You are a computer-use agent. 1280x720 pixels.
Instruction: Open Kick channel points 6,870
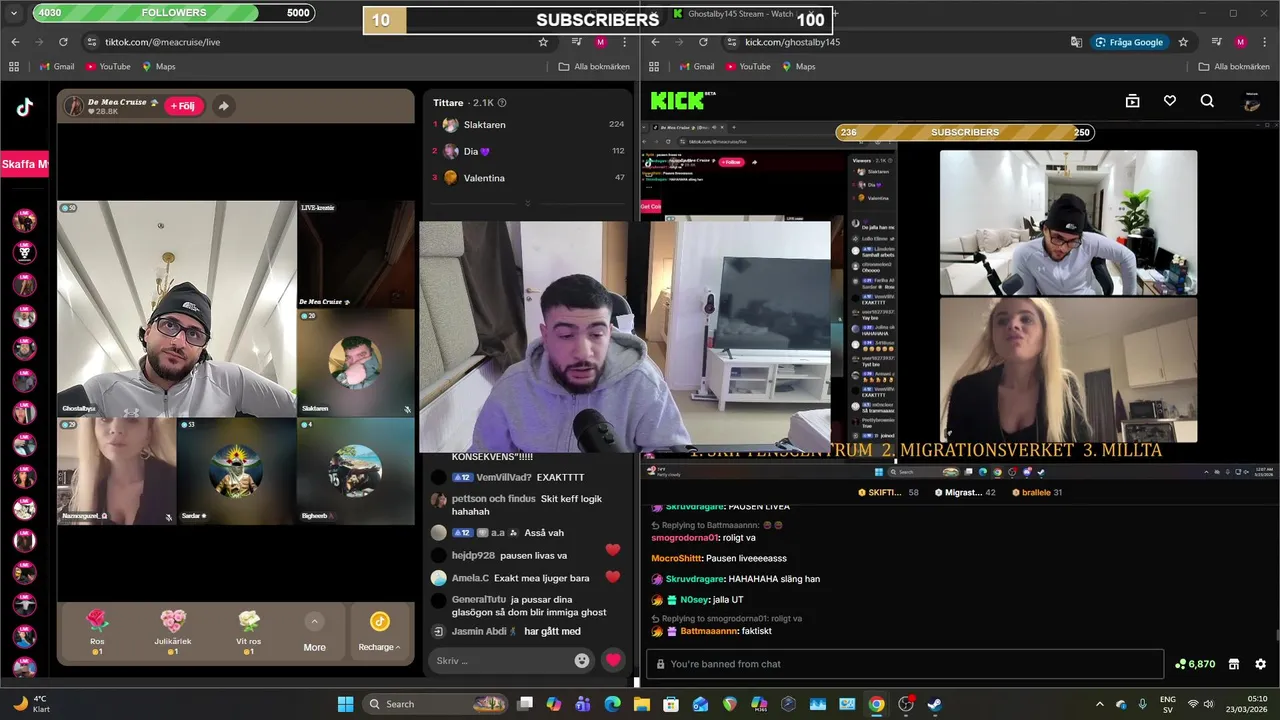1195,664
